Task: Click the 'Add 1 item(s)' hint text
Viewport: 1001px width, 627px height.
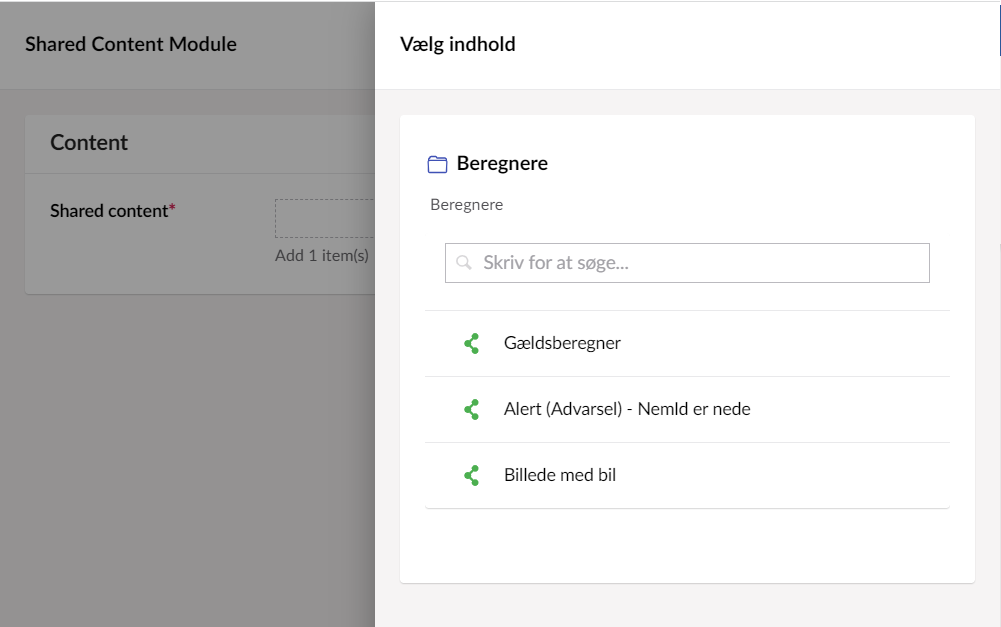Action: (x=322, y=255)
